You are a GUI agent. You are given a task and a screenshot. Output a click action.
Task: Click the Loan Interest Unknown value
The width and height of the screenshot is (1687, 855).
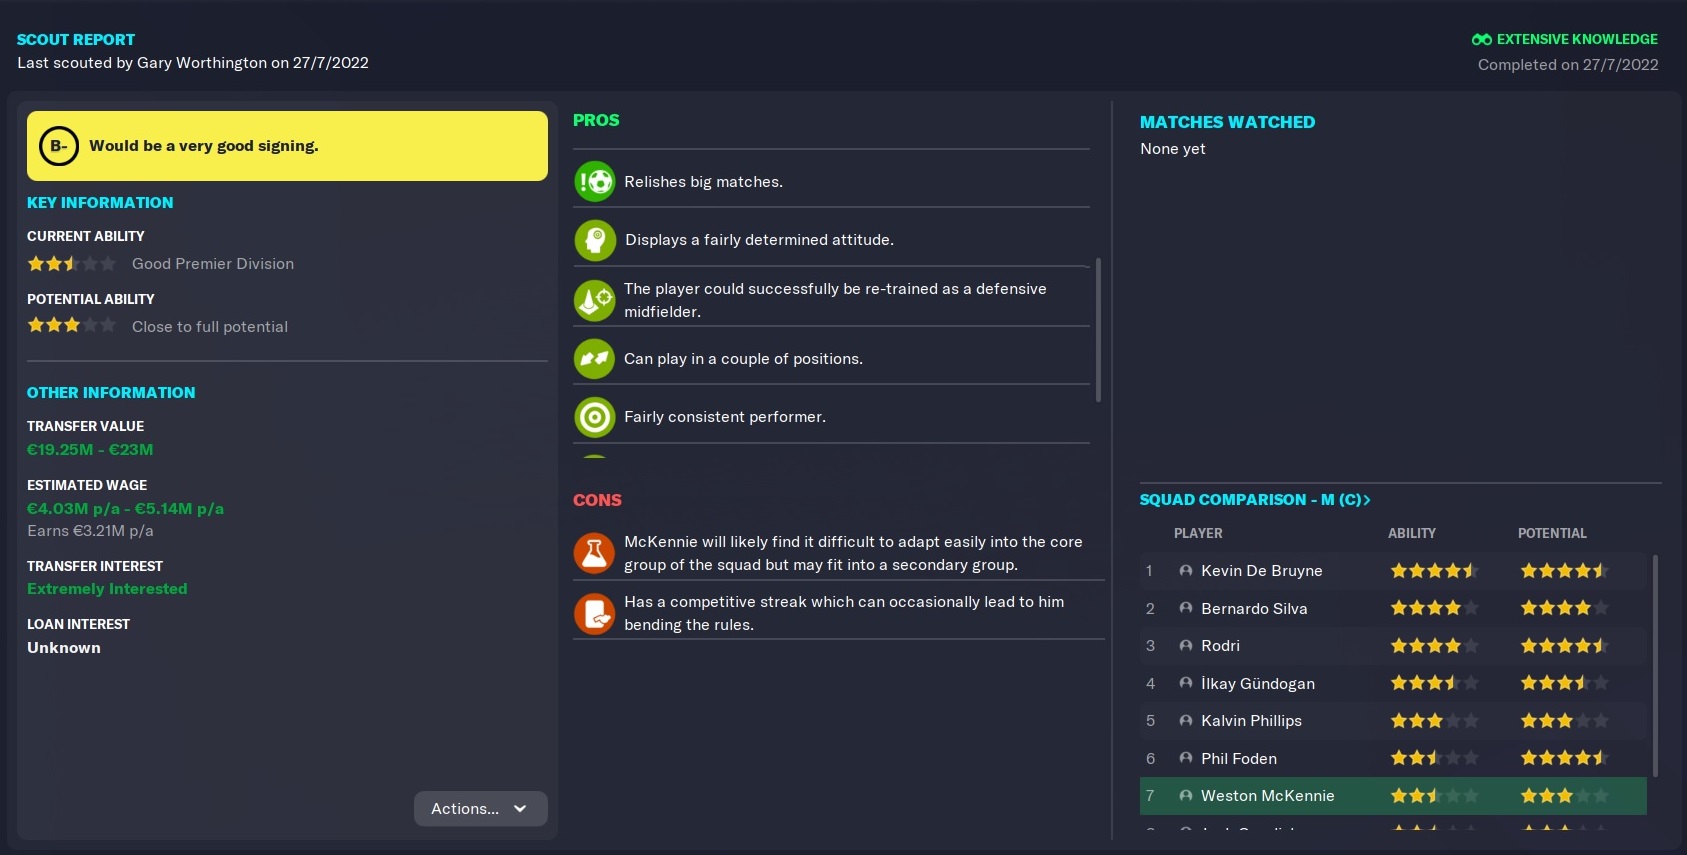(64, 648)
